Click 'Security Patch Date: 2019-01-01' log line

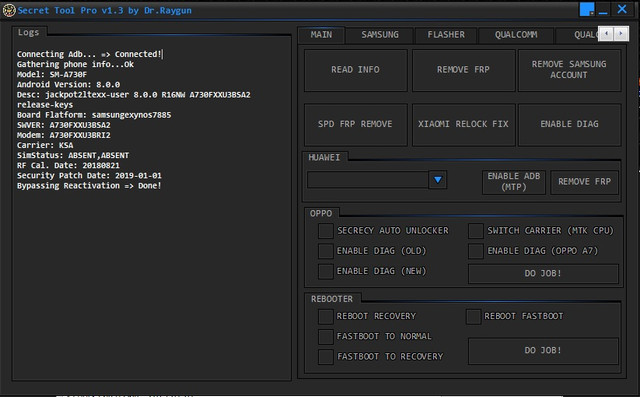pyautogui.click(x=89, y=175)
